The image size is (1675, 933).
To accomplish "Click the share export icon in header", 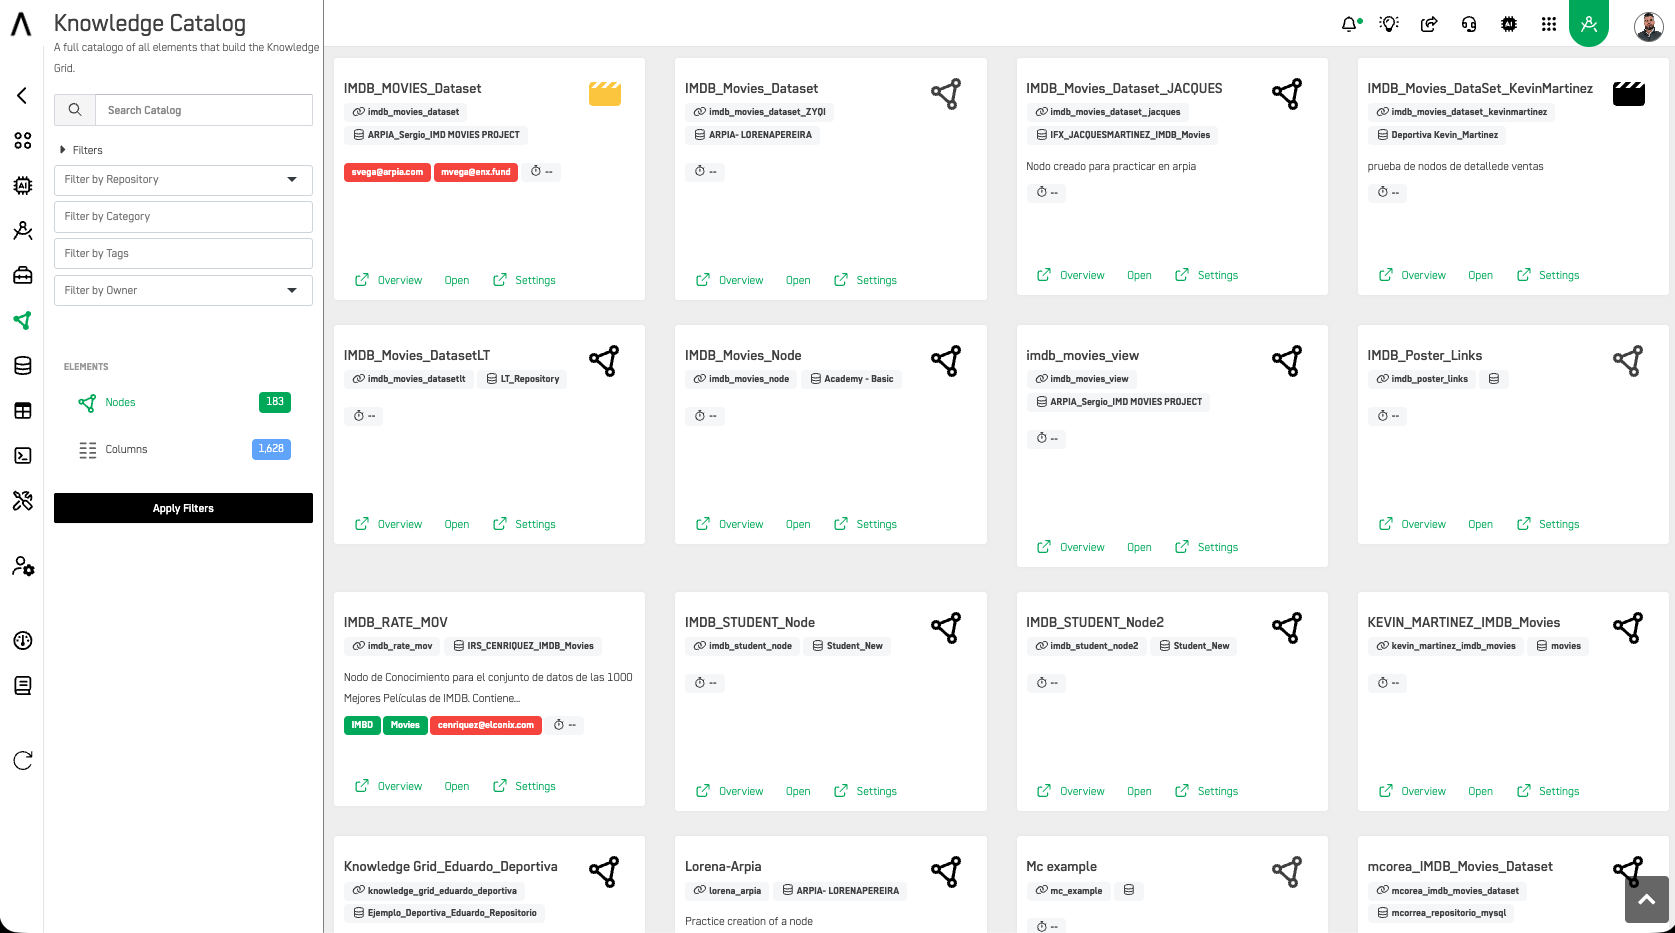I will (1429, 24).
